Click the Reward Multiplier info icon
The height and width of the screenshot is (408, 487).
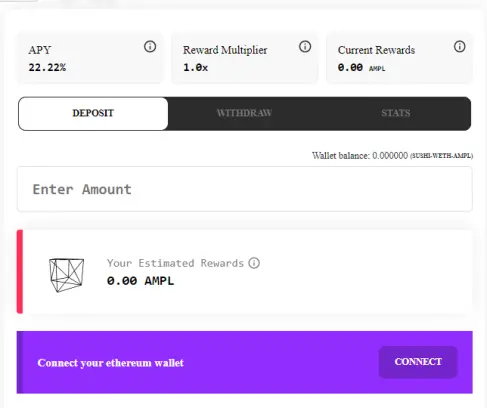305,46
